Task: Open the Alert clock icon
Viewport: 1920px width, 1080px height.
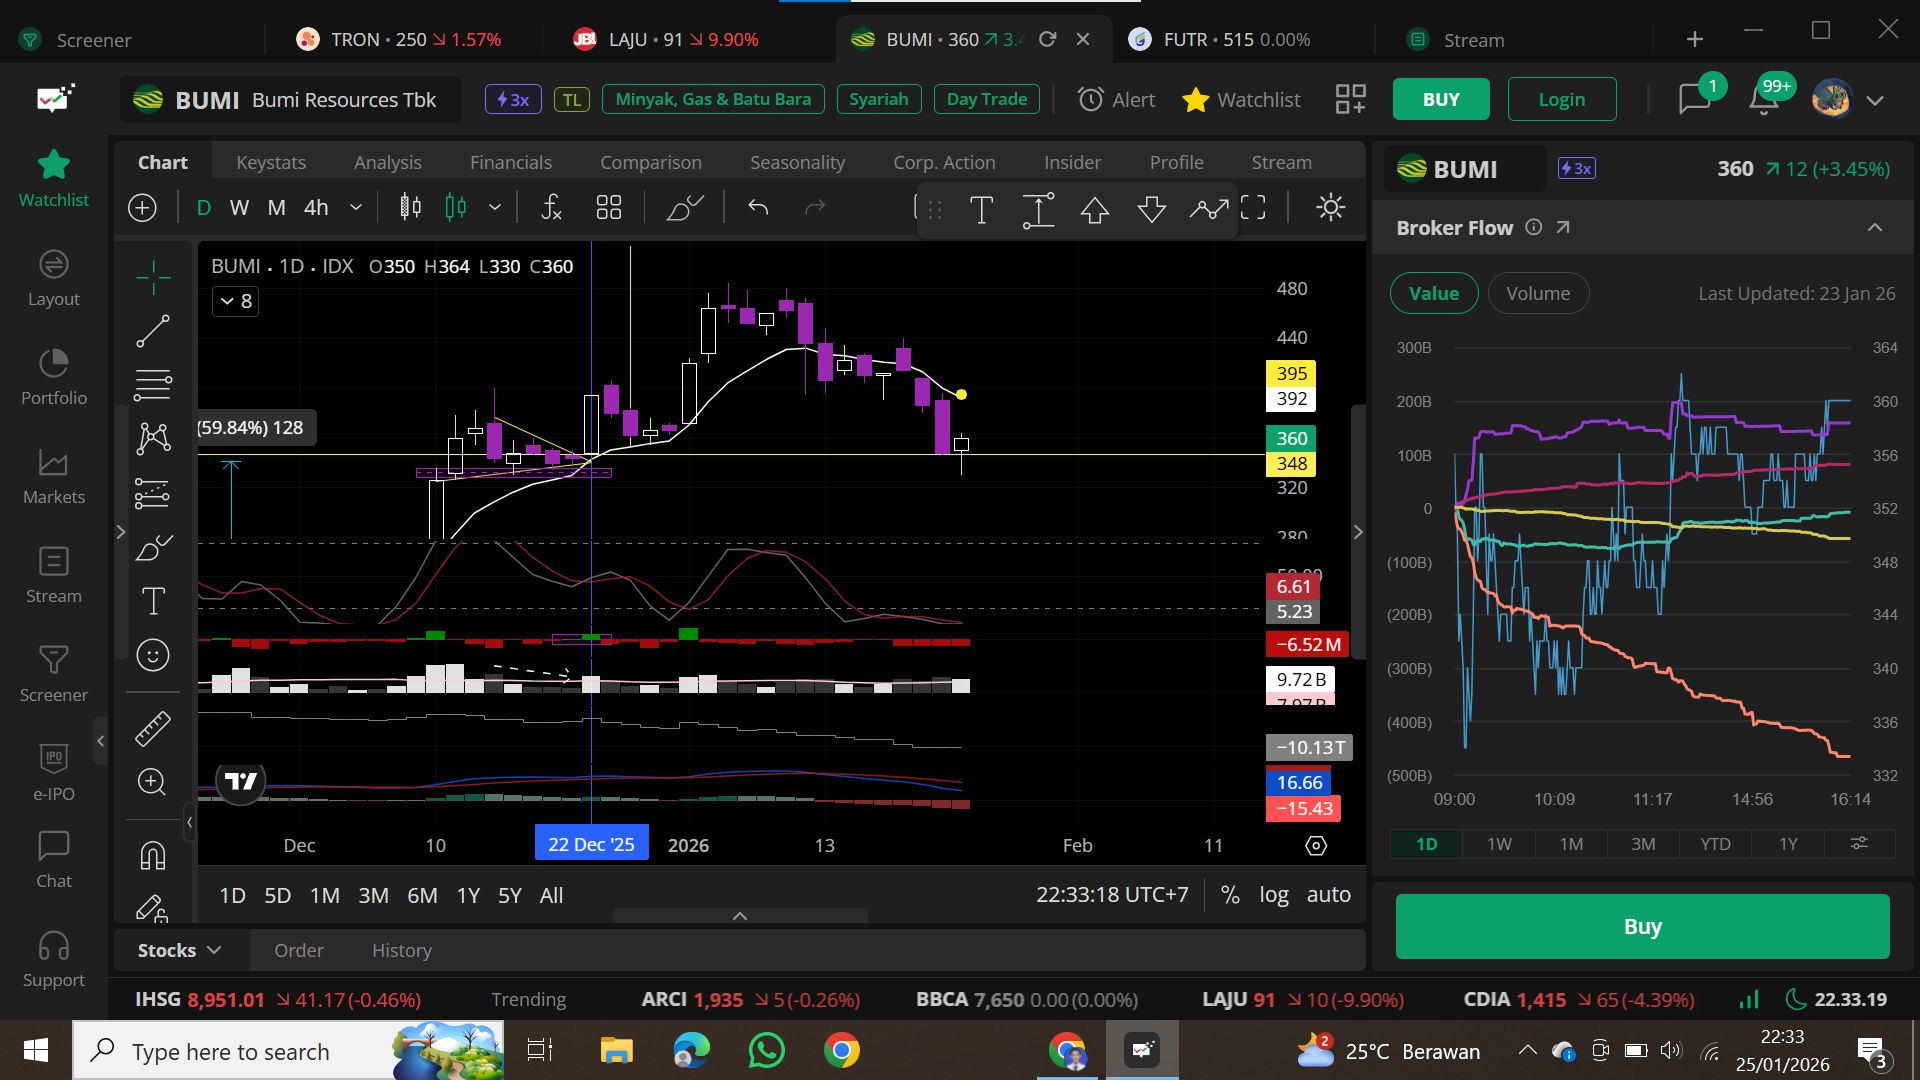Action: [x=1091, y=99]
